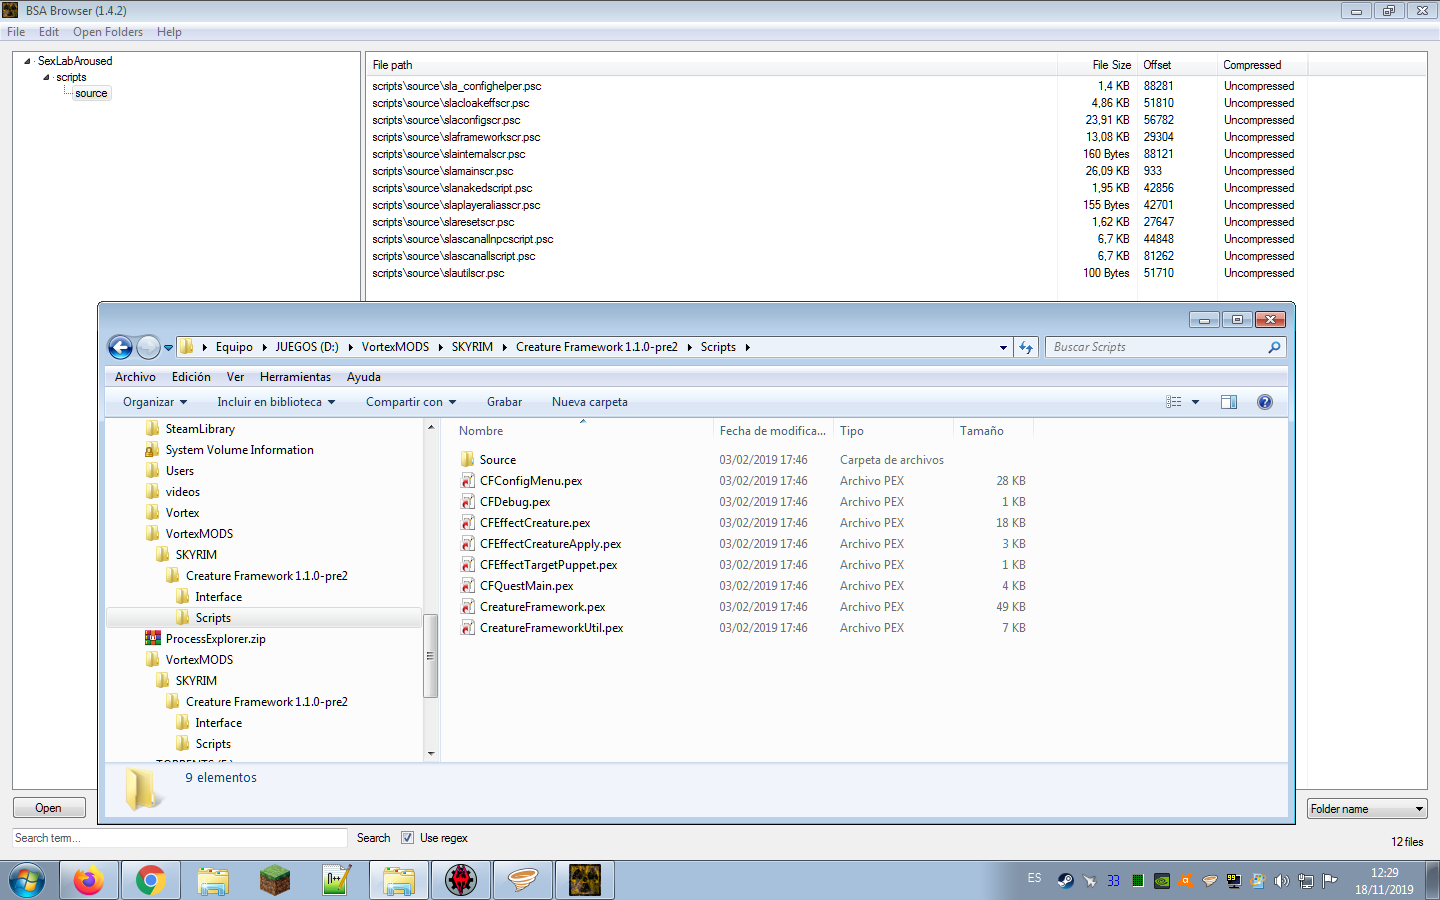Open the Open Folders menu

108,32
